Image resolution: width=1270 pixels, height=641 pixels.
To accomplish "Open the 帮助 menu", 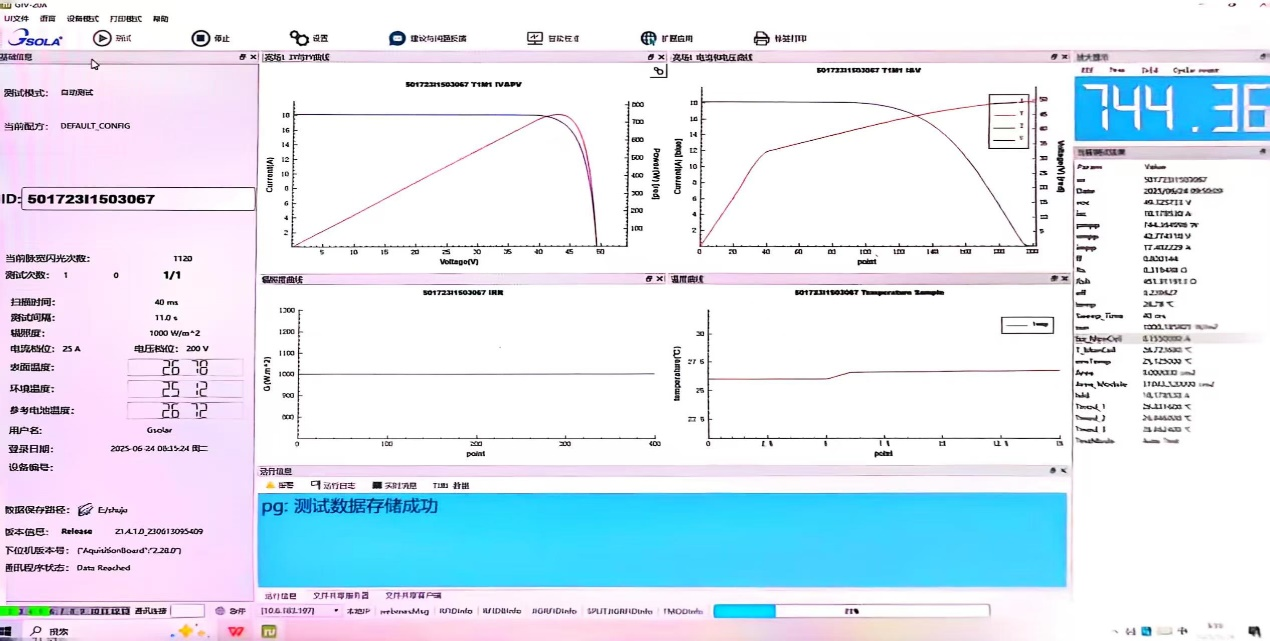I will click(x=160, y=18).
